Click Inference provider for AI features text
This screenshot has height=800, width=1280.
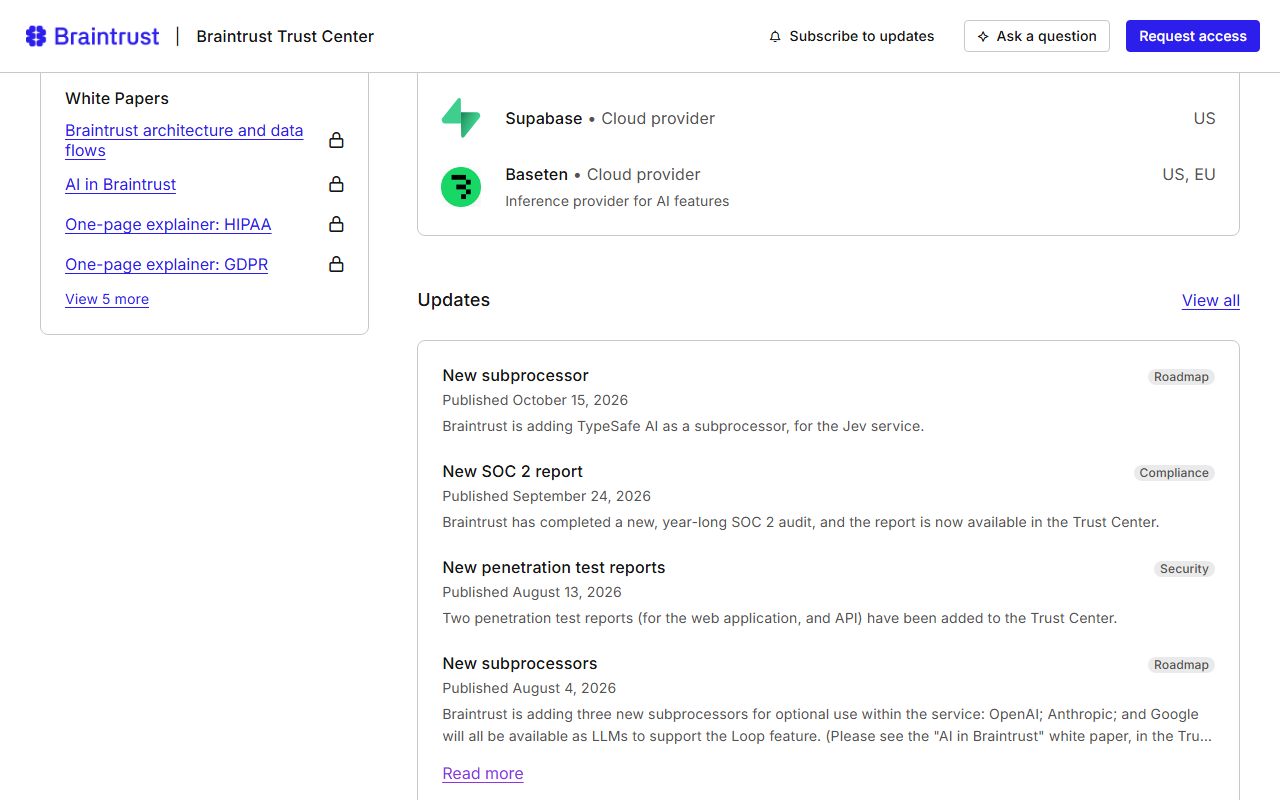[x=617, y=201]
